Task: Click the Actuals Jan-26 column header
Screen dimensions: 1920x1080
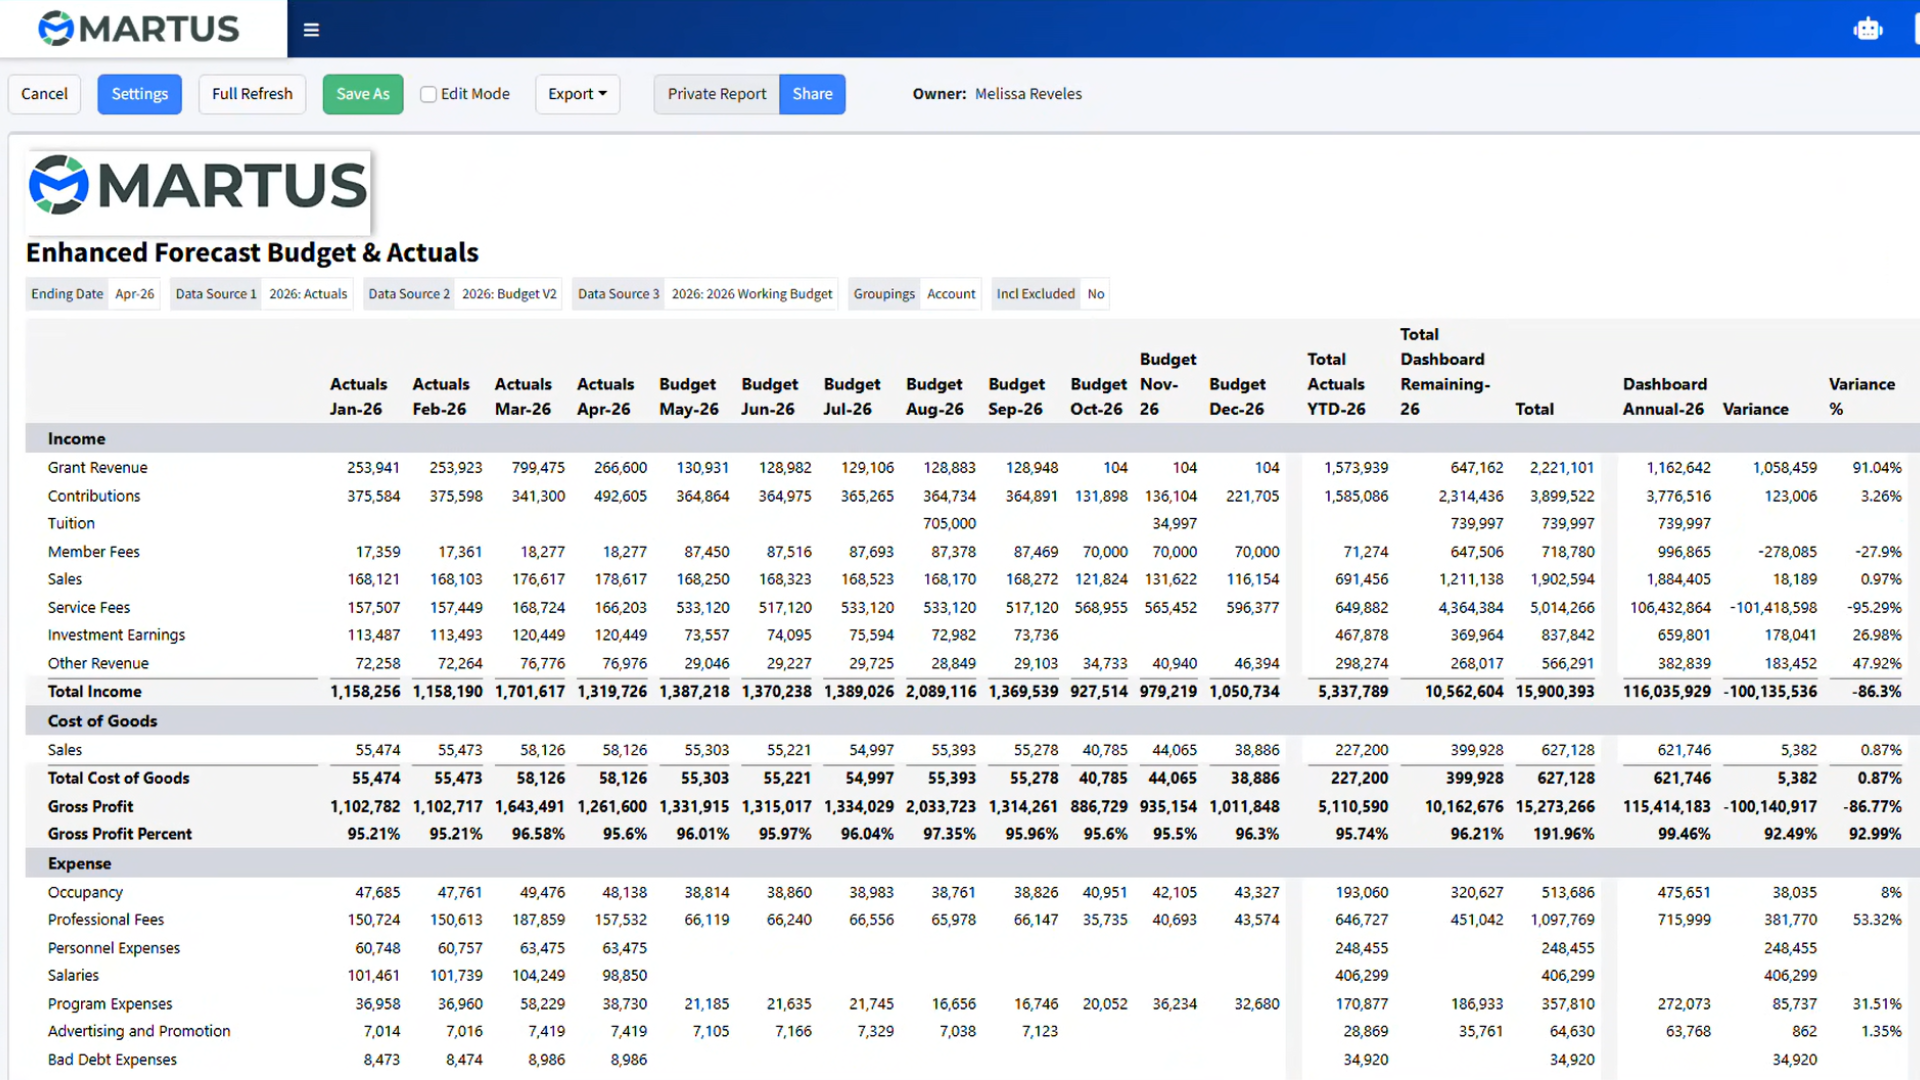Action: [358, 397]
